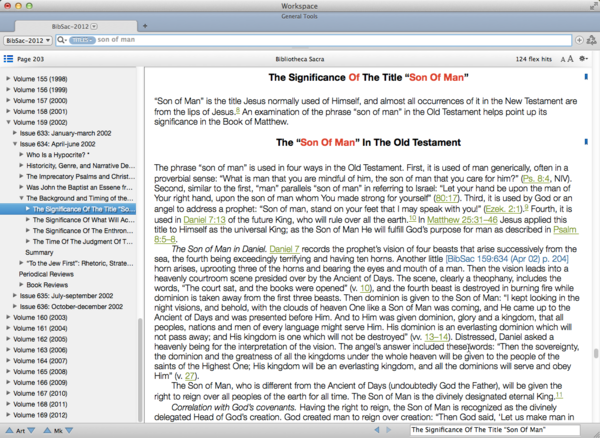Click the text size AA icon
The width and height of the screenshot is (600, 438).
(x=564, y=60)
